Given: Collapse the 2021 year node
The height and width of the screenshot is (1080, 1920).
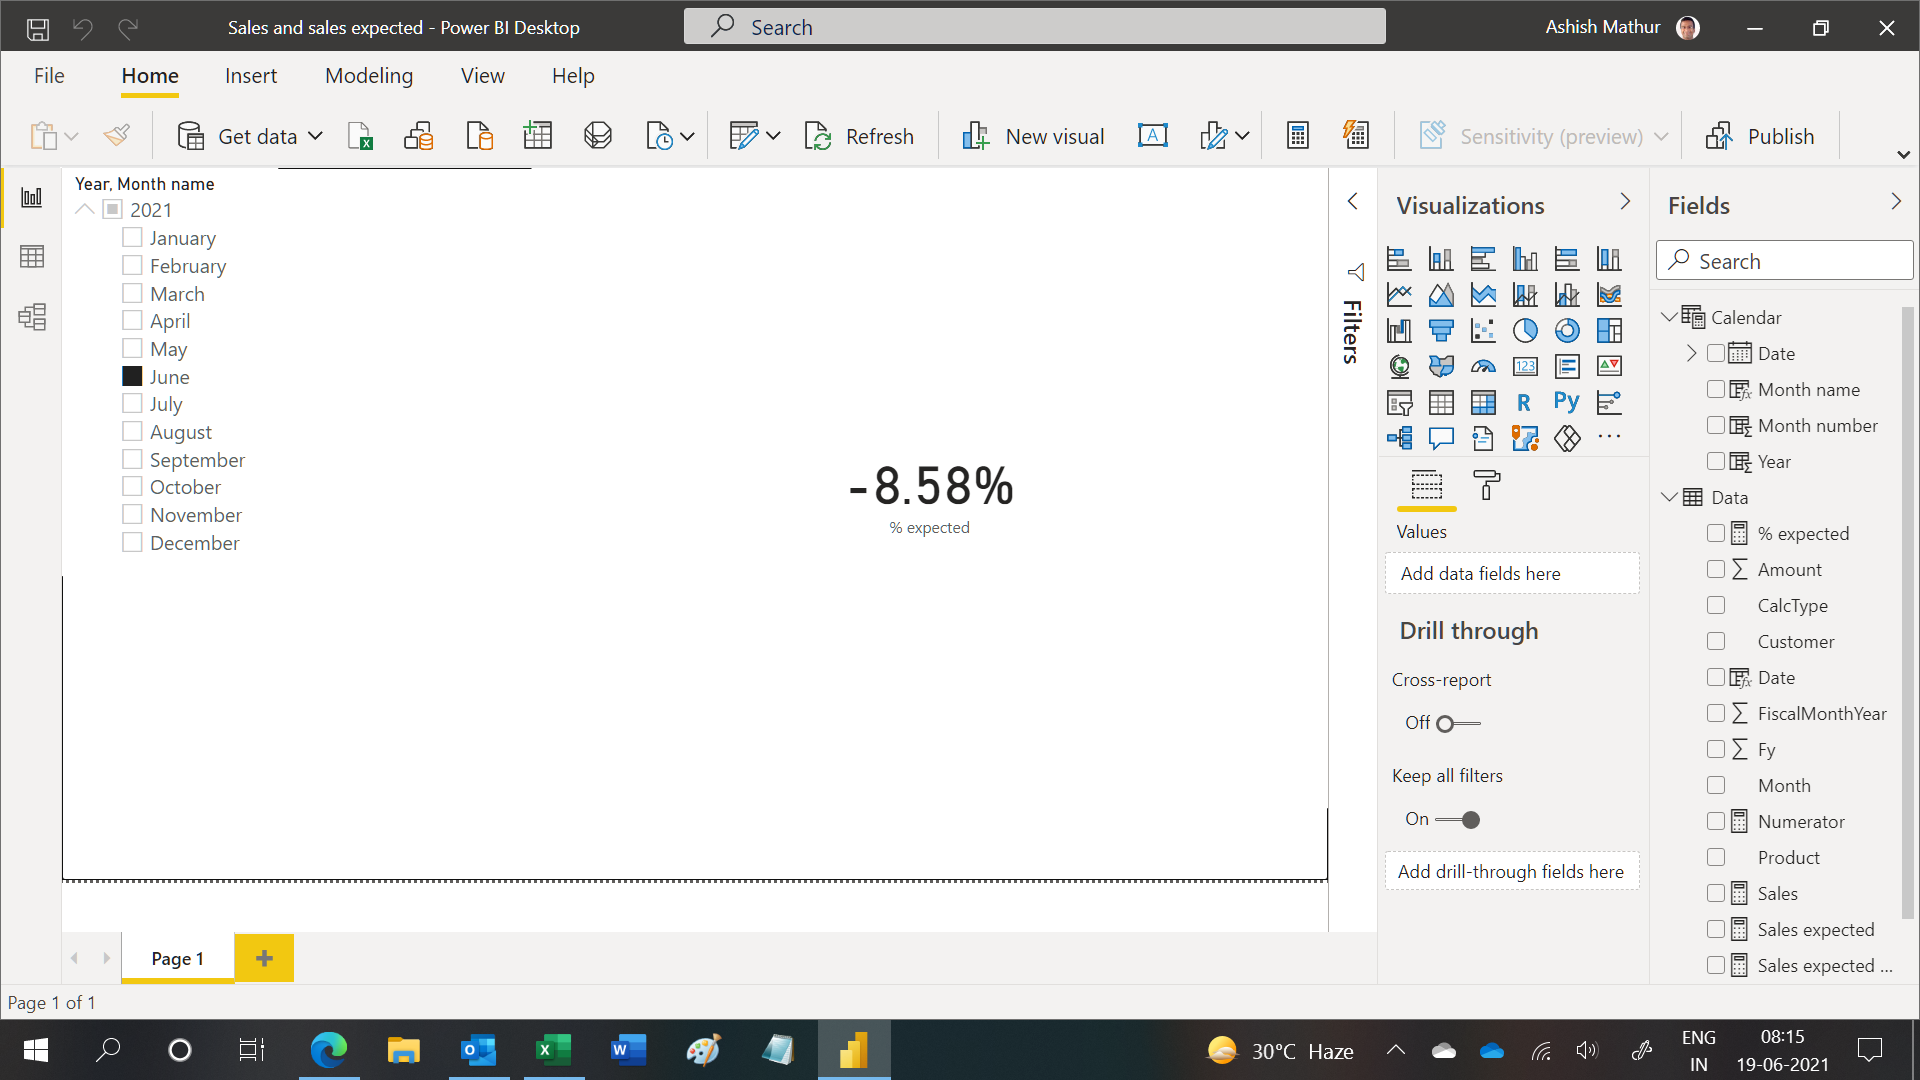Looking at the screenshot, I should click(x=85, y=209).
